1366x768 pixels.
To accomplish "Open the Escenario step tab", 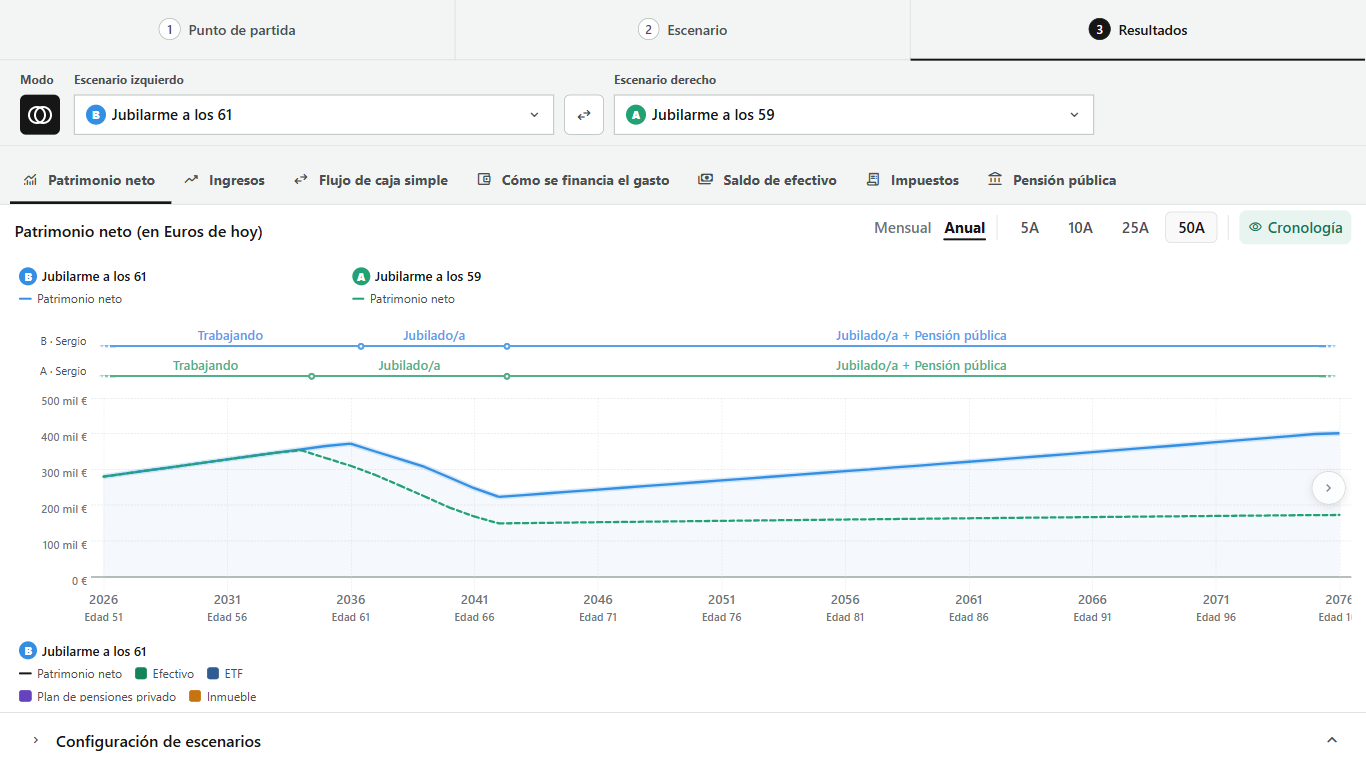I will tap(683, 30).
